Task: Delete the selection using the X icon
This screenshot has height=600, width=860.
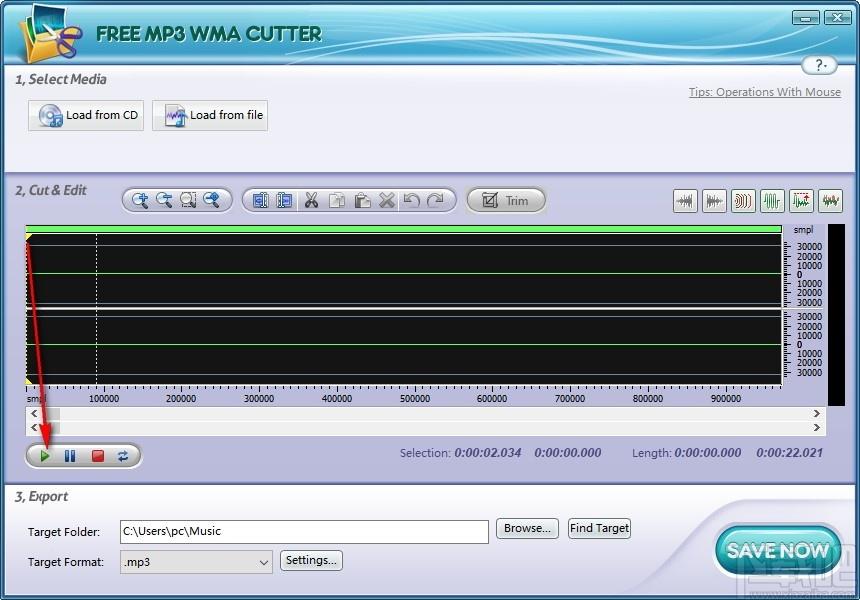Action: (x=387, y=201)
